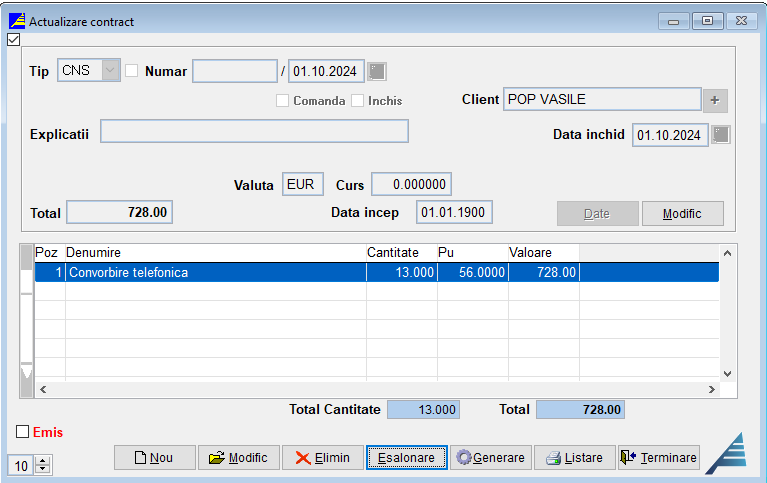The height and width of the screenshot is (483, 767).
Task: Click the plus button next to Client
Action: click(714, 100)
